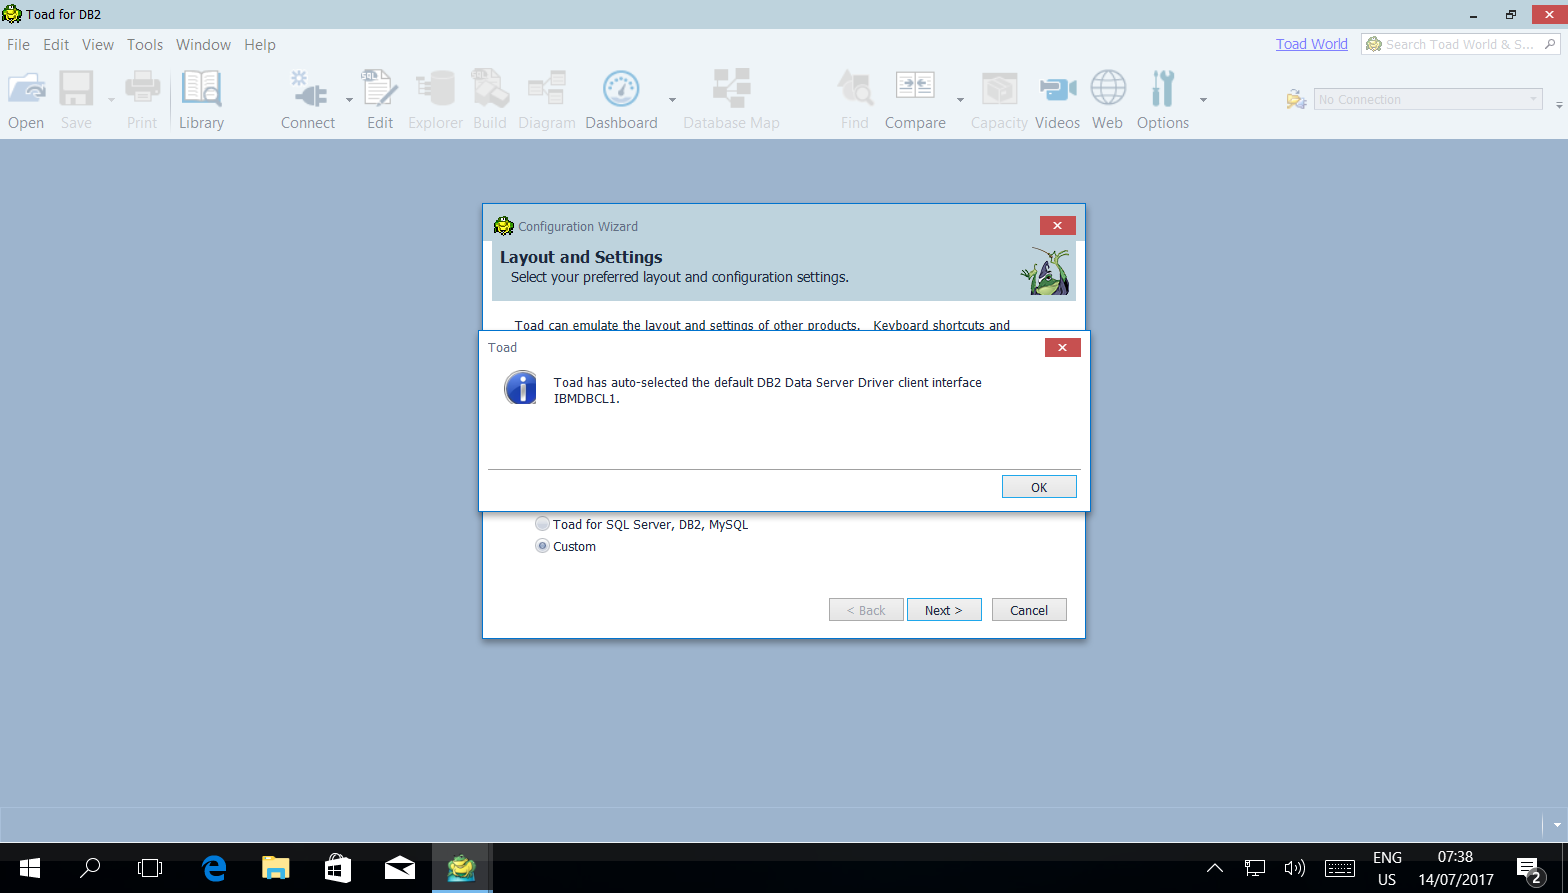
Task: Open the Store icon on the taskbar
Action: pyautogui.click(x=337, y=867)
